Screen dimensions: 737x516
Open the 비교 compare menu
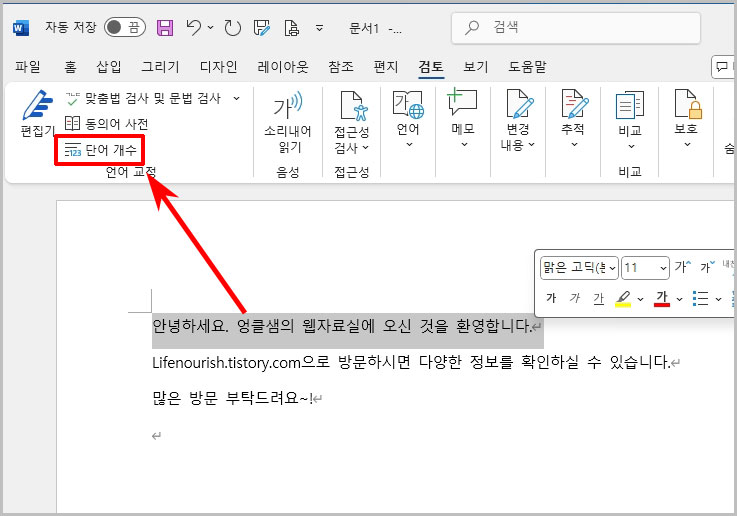tap(630, 120)
